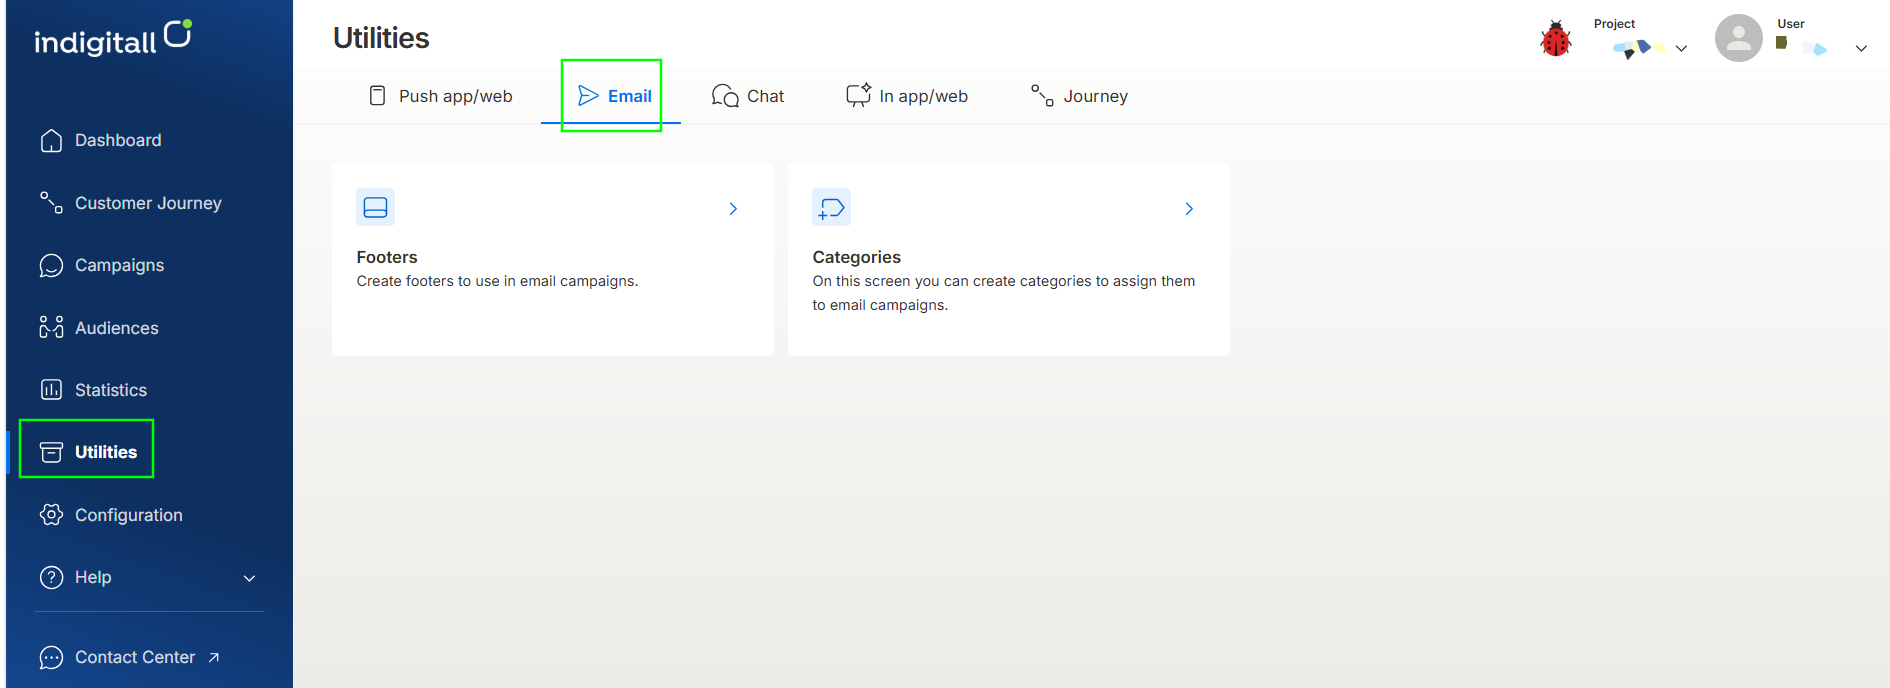1890x688 pixels.
Task: Open Footers using its chevron arrow
Action: click(733, 209)
